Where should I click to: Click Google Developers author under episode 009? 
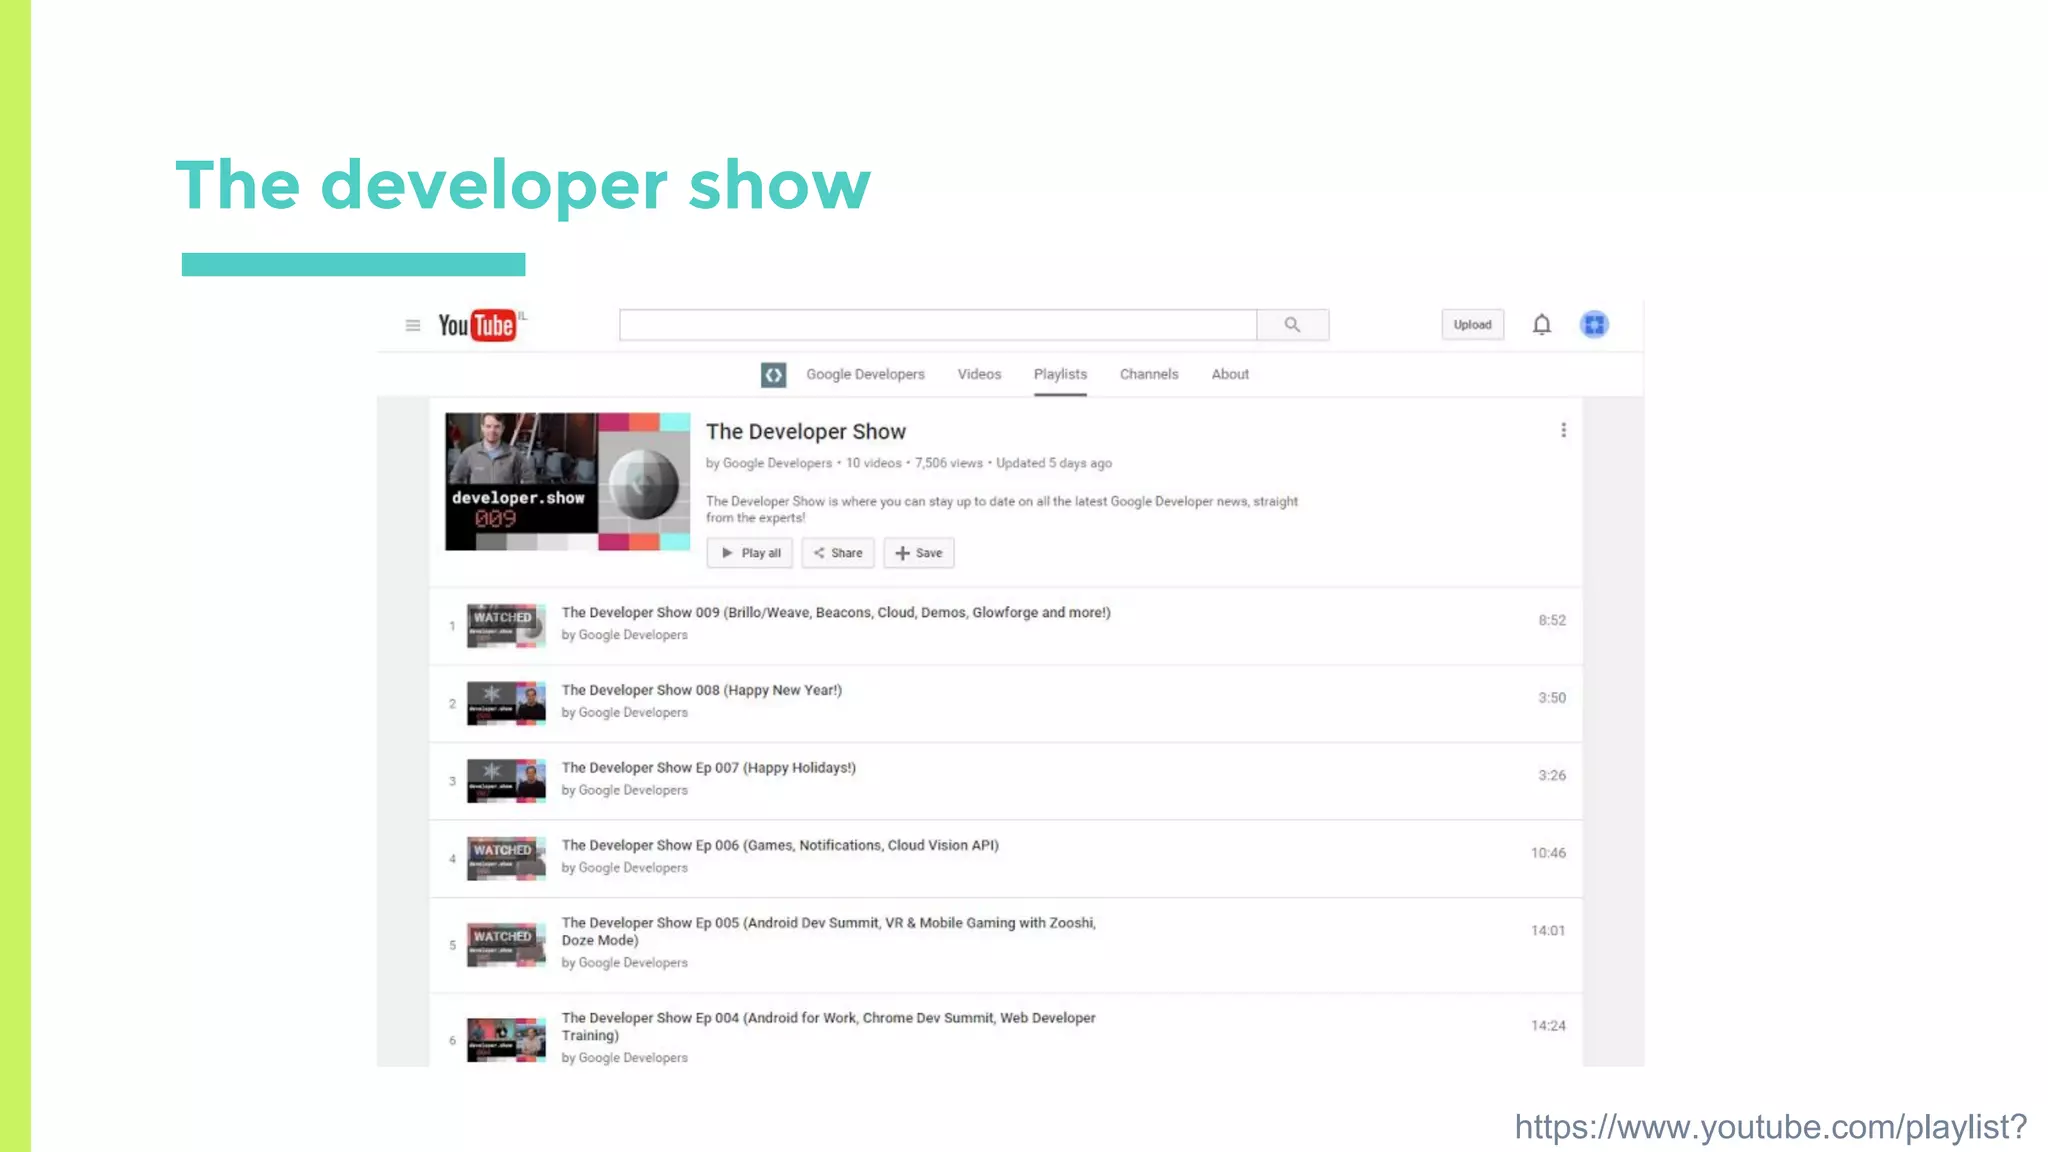click(633, 635)
